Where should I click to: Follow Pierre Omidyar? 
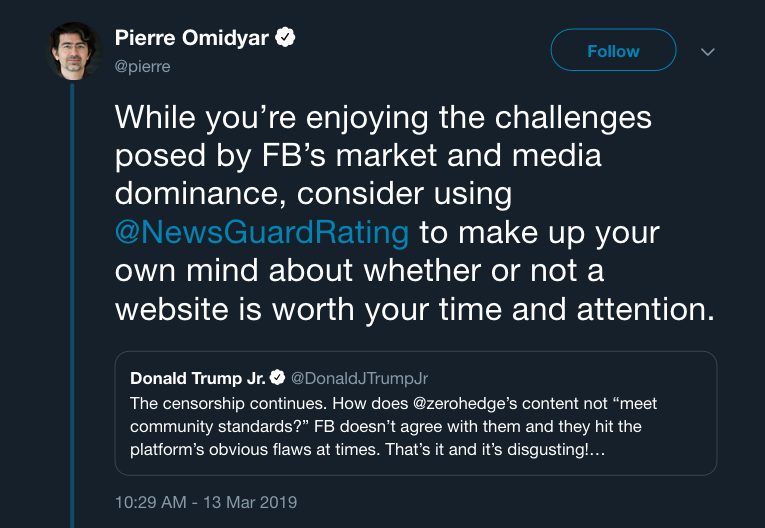coord(613,51)
